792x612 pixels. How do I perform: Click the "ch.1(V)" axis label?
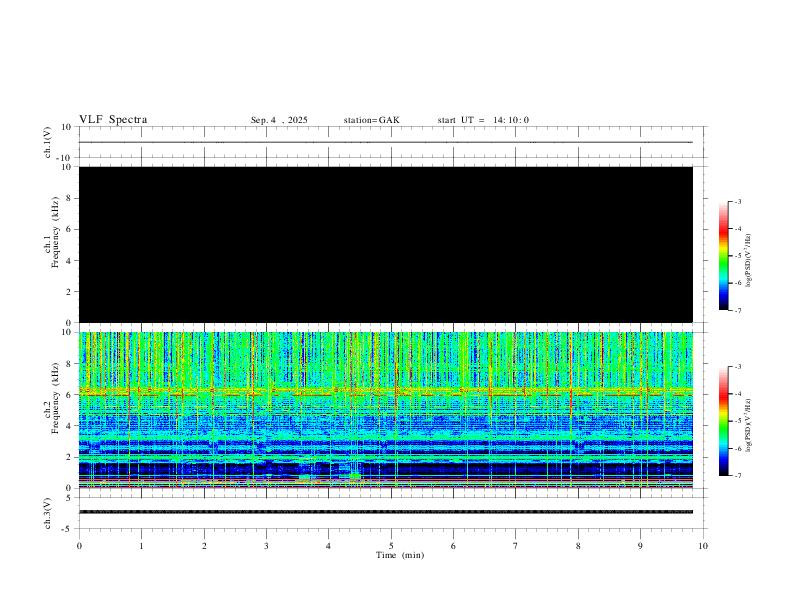click(48, 142)
